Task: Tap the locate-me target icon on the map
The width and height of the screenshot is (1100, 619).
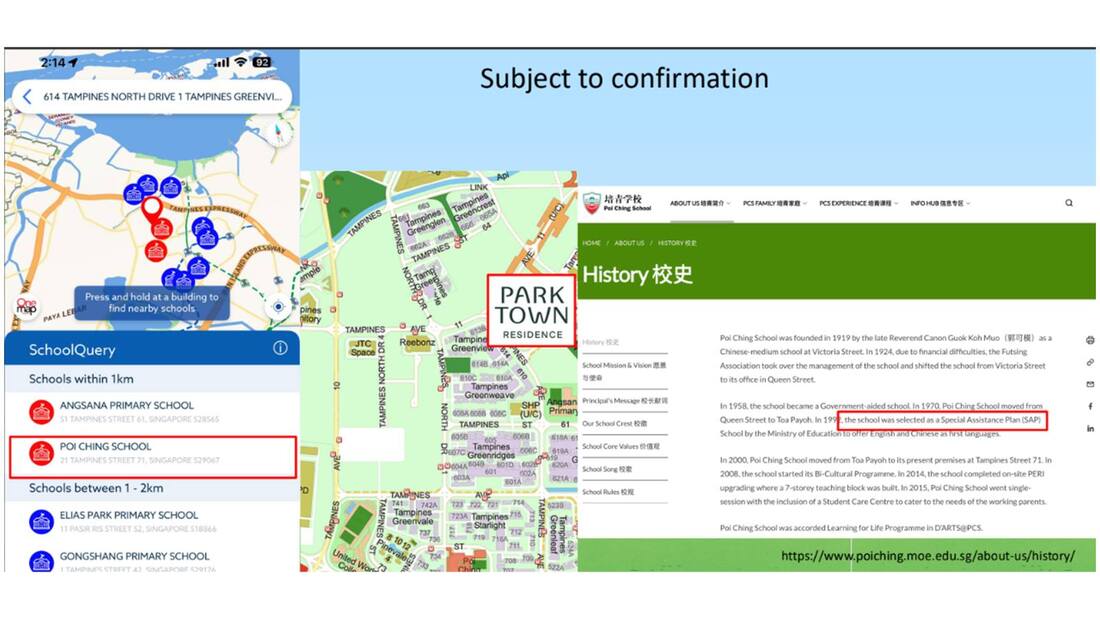Action: [279, 307]
